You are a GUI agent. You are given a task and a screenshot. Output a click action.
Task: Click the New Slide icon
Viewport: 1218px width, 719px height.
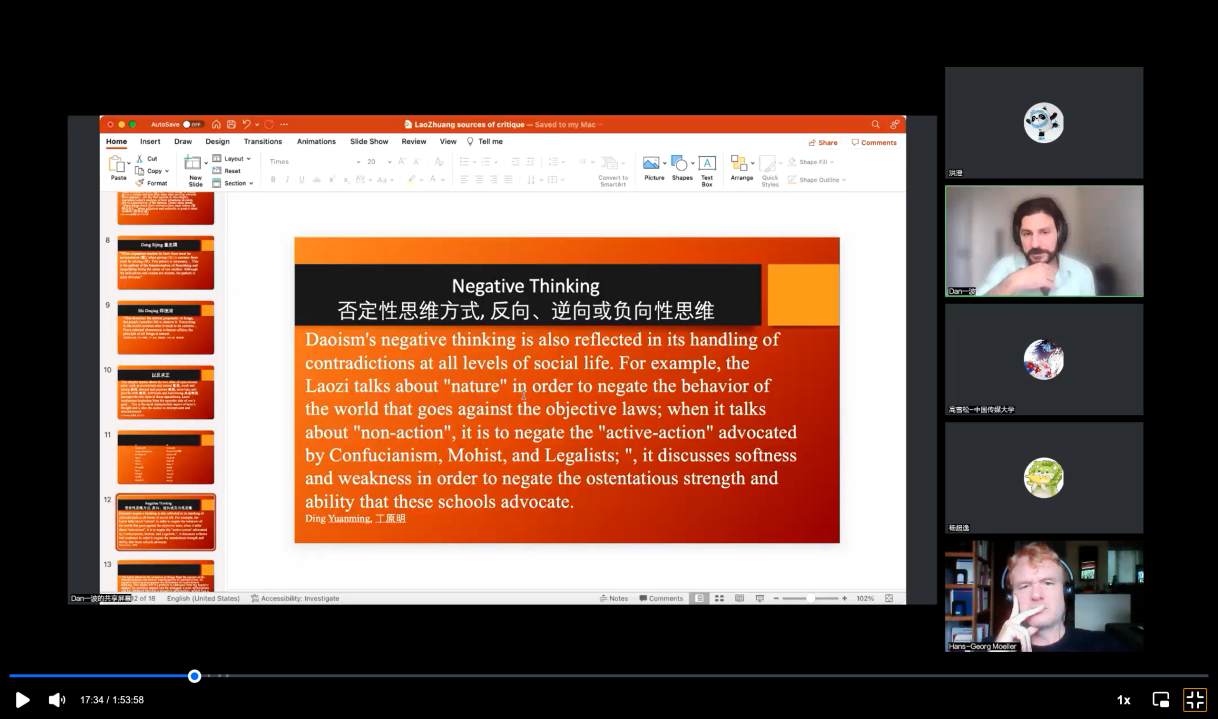192,163
